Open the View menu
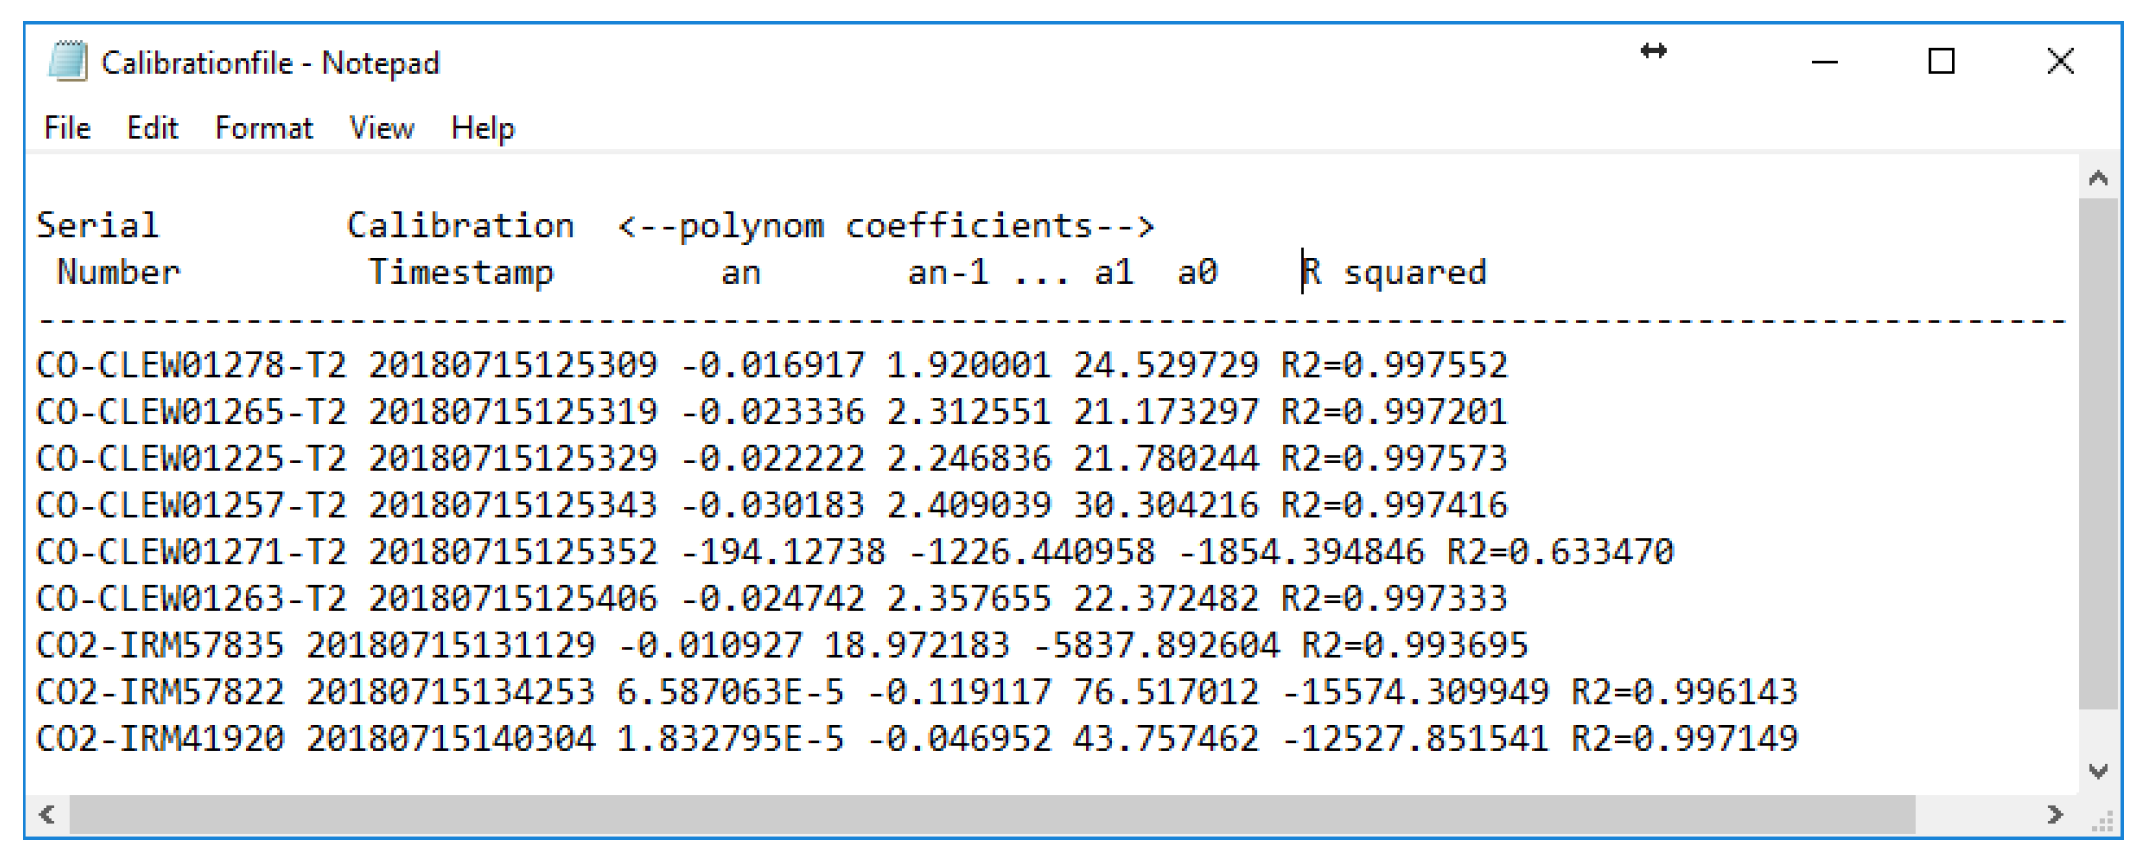The width and height of the screenshot is (2149, 859). click(381, 128)
